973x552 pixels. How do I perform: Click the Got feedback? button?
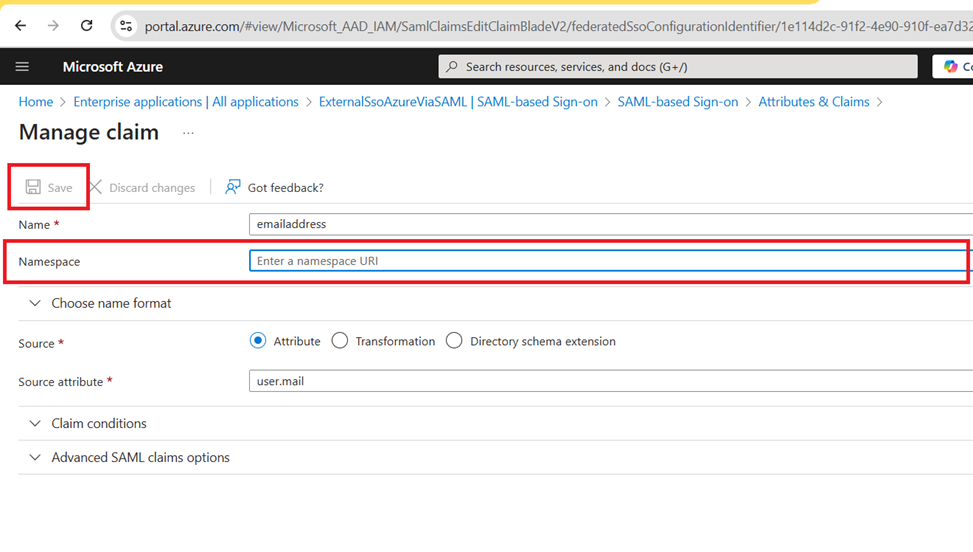click(274, 187)
